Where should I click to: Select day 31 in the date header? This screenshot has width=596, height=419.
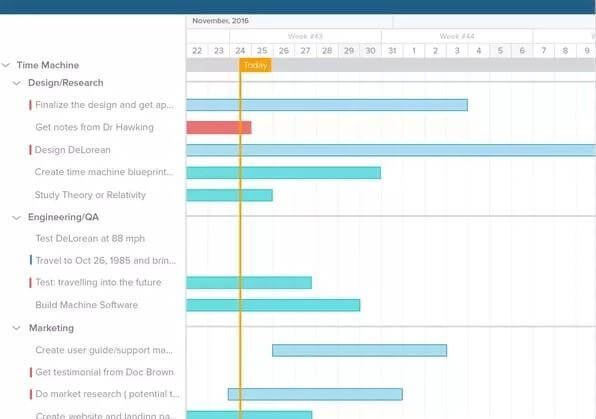click(x=392, y=51)
